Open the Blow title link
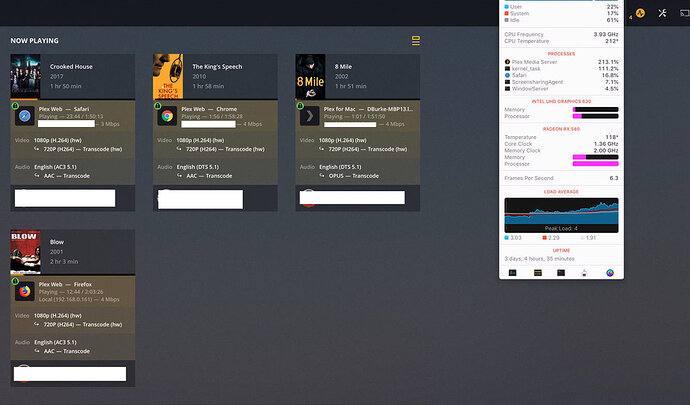This screenshot has height=405, width=690. (57, 242)
